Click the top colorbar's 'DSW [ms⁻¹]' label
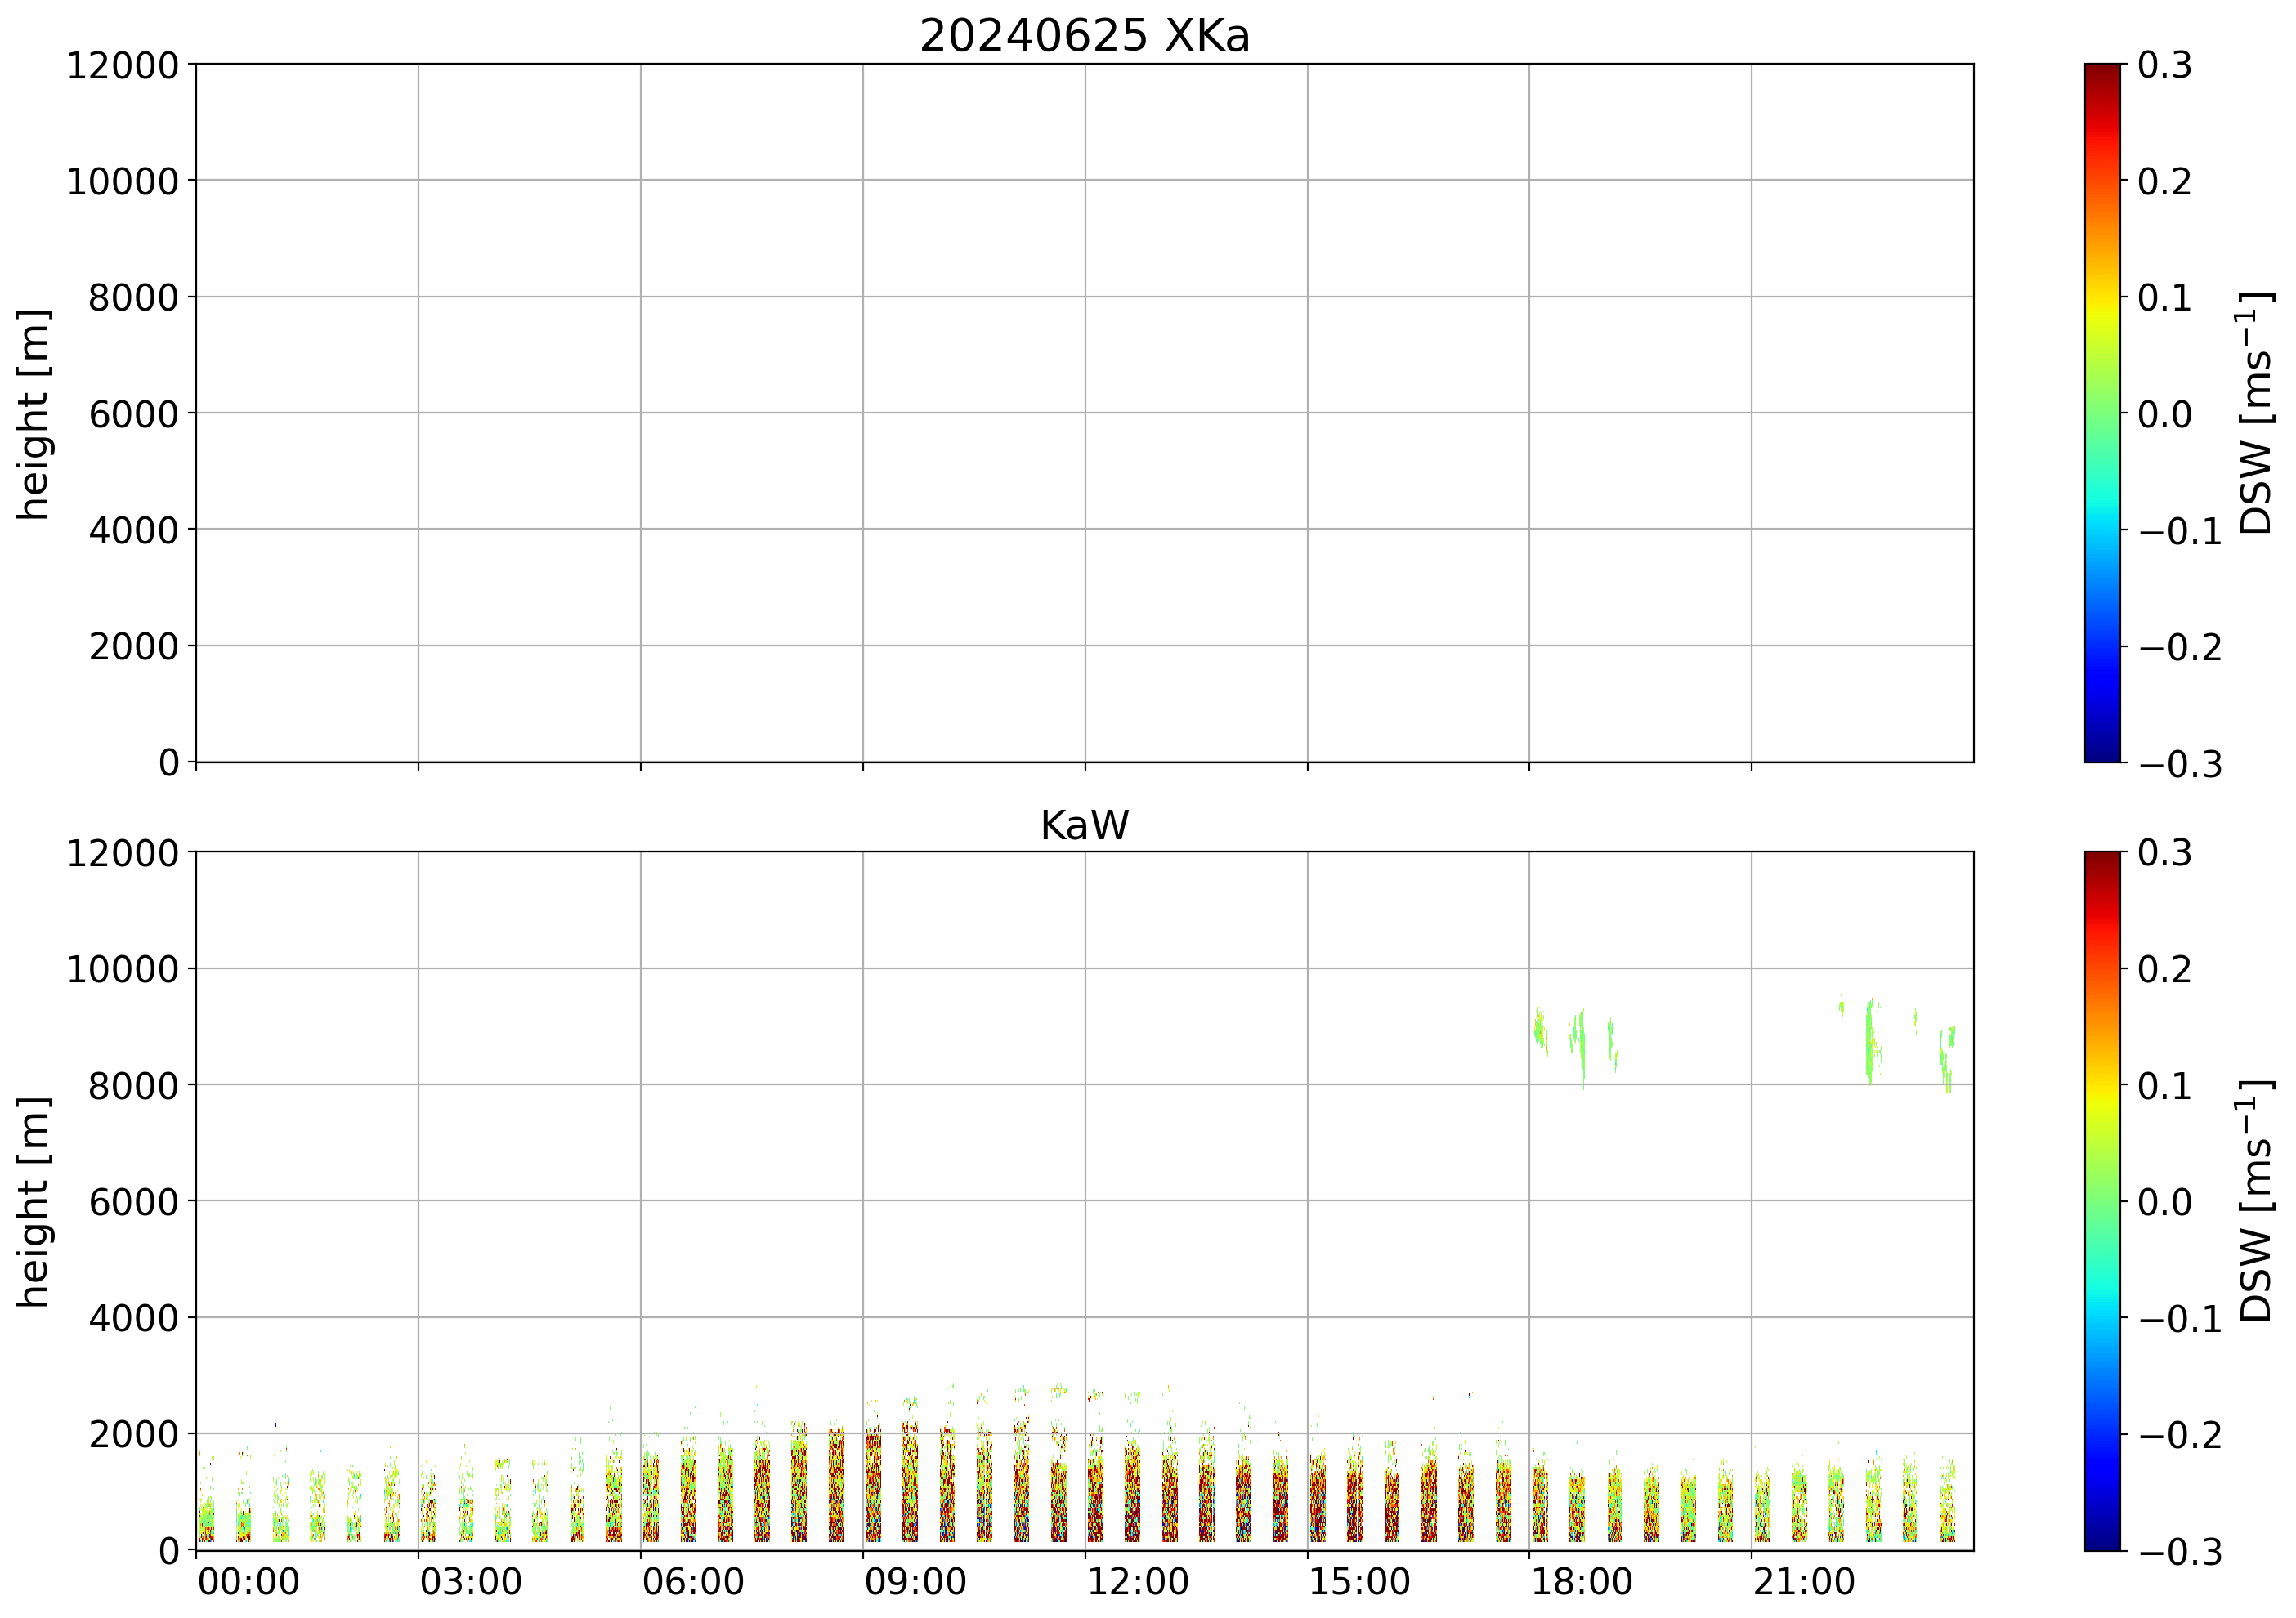 click(x=2256, y=413)
